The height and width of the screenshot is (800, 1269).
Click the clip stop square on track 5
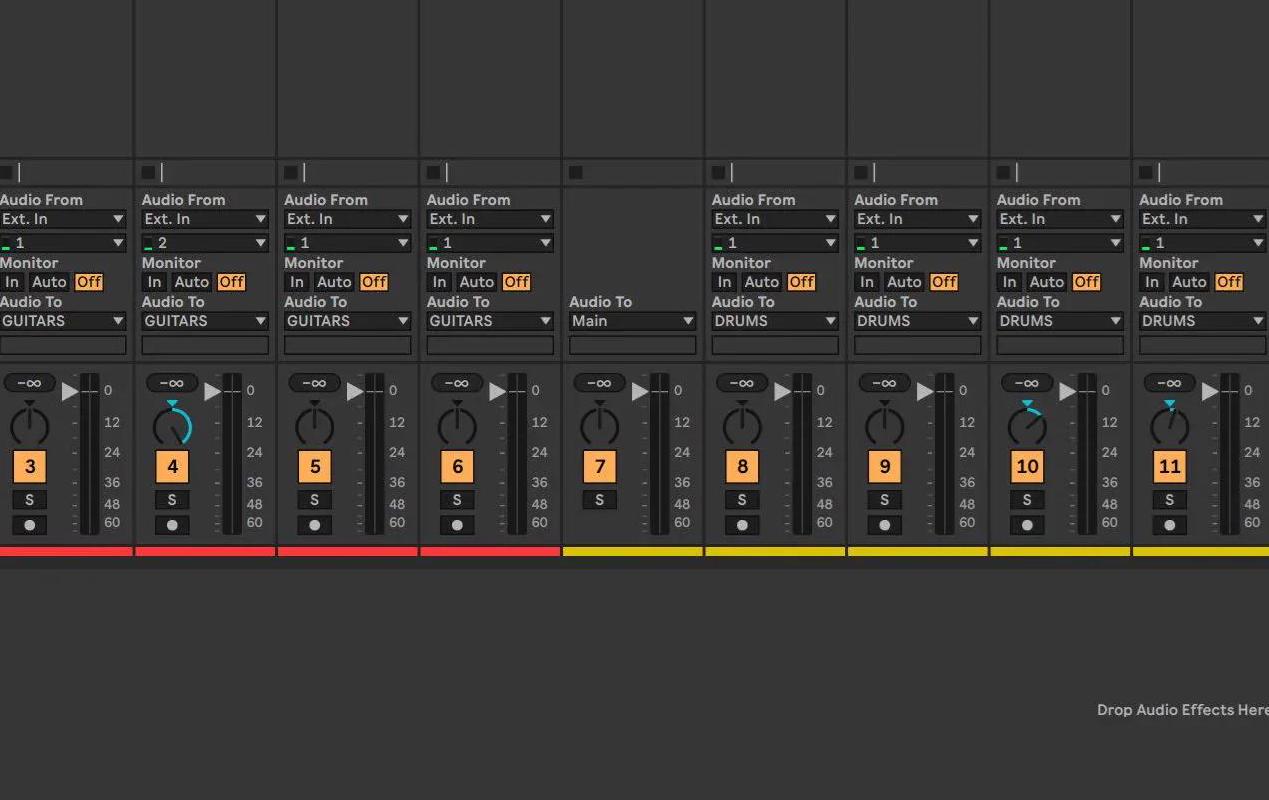[x=291, y=172]
